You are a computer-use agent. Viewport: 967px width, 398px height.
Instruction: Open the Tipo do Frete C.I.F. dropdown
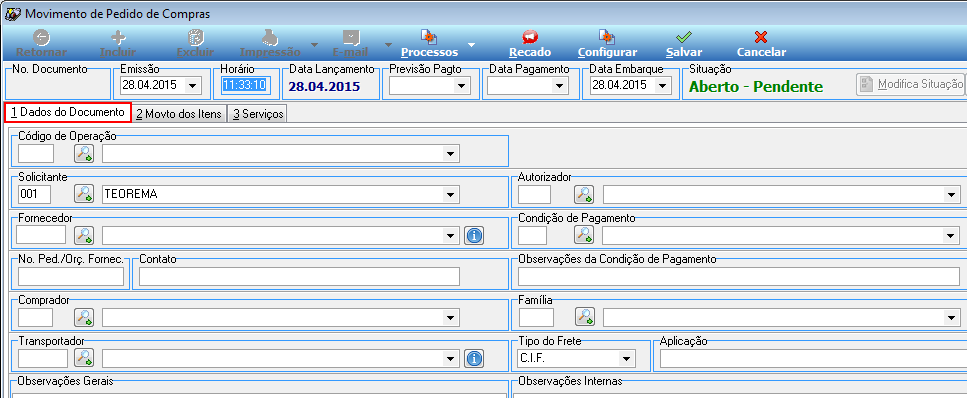click(627, 359)
